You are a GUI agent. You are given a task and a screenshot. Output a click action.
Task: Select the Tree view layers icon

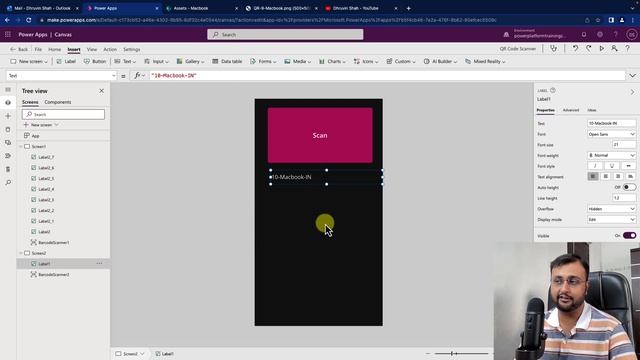coord(8,102)
